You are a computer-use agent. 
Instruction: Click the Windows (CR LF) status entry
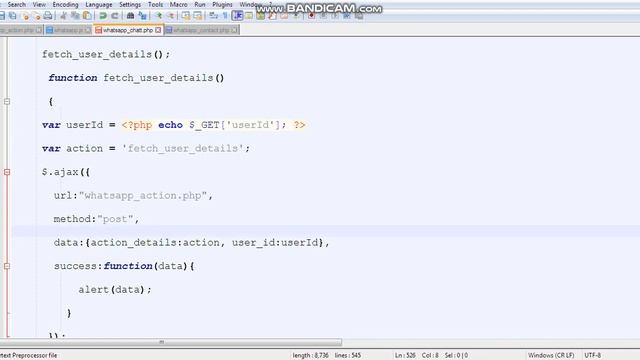(551, 356)
